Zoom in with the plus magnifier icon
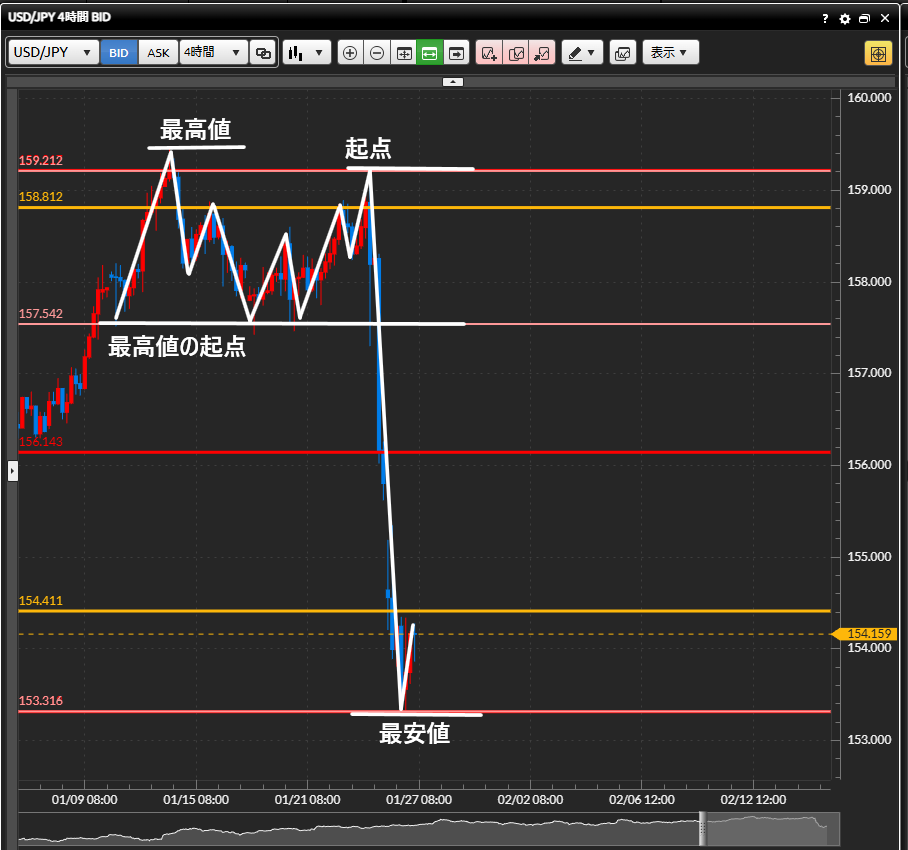Screen dimensions: 908x850 (350, 53)
